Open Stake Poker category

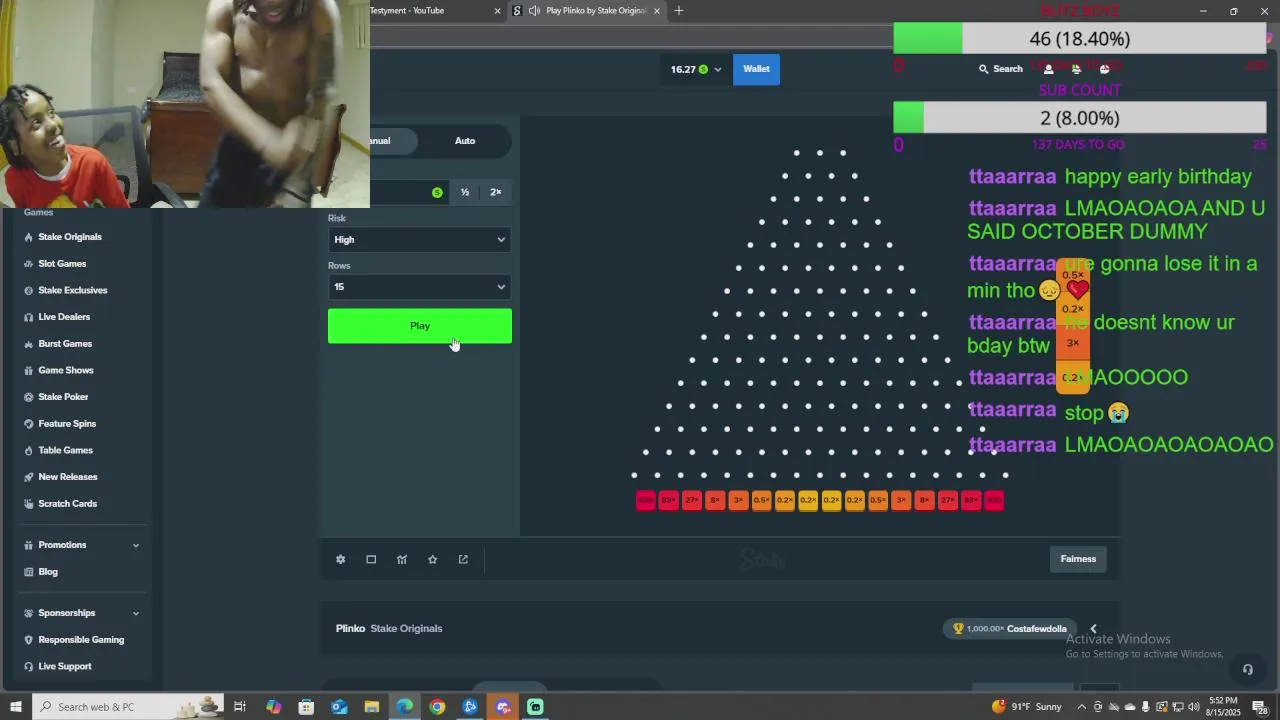(63, 397)
